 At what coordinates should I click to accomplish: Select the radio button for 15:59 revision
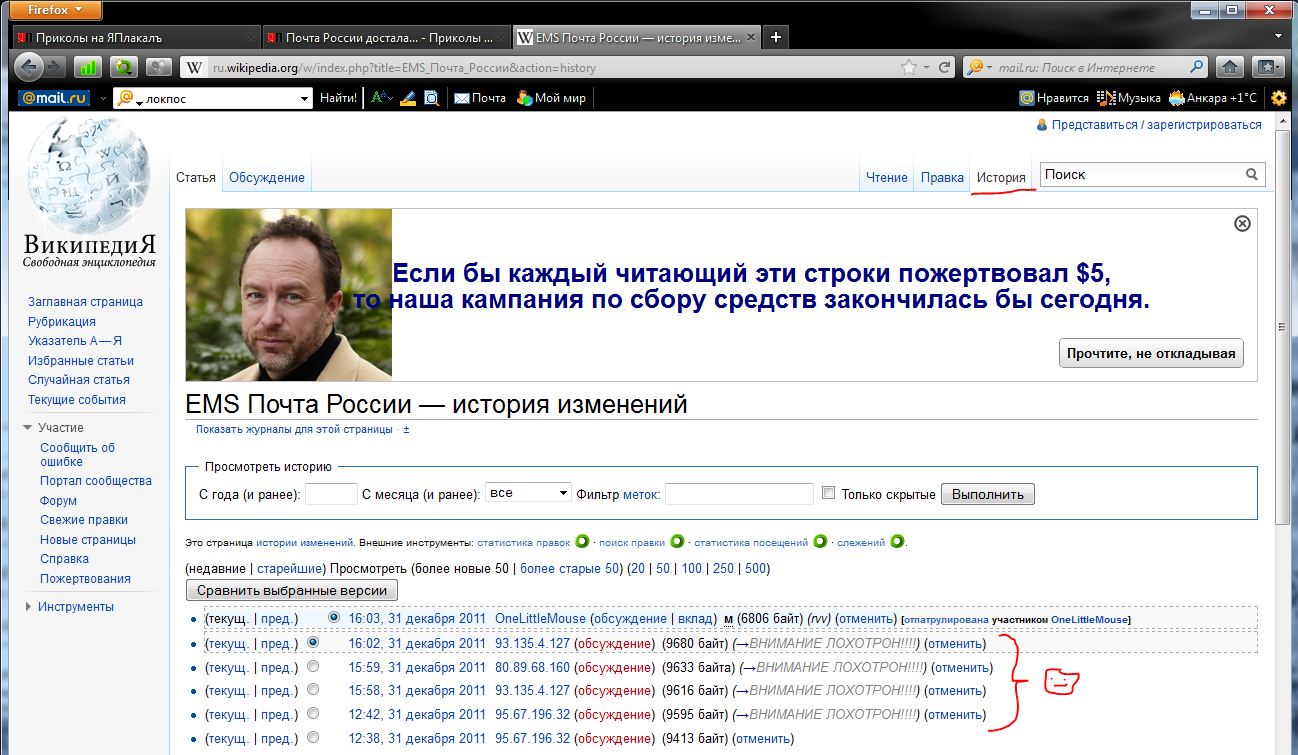pyautogui.click(x=313, y=667)
